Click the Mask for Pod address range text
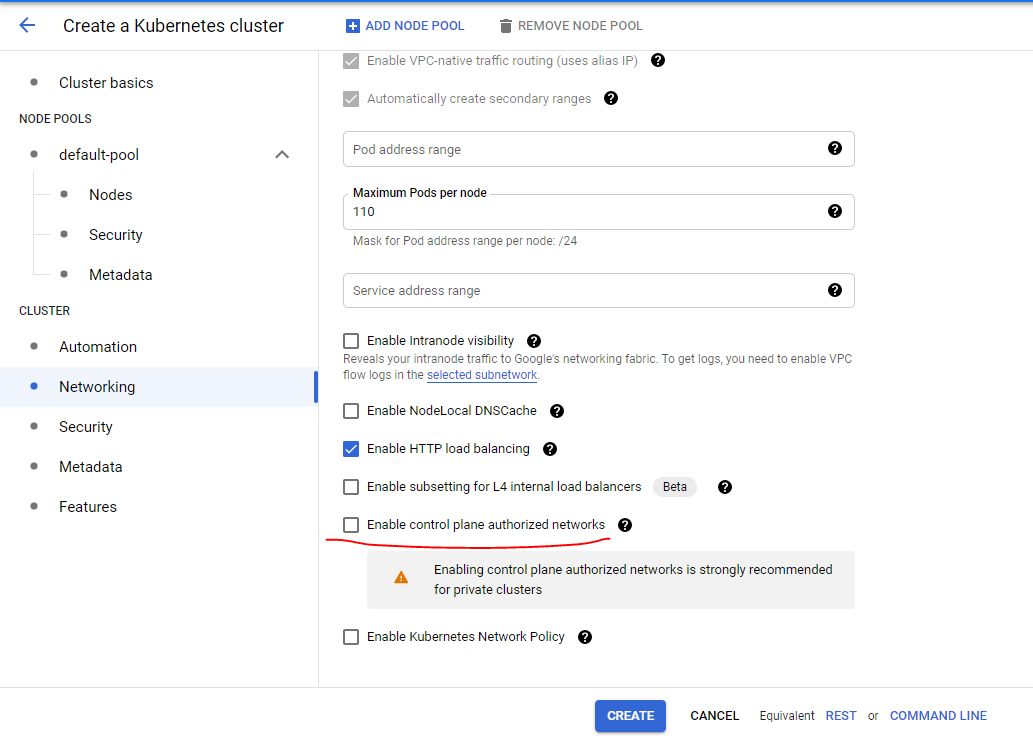This screenshot has width=1033, height=740. (464, 241)
